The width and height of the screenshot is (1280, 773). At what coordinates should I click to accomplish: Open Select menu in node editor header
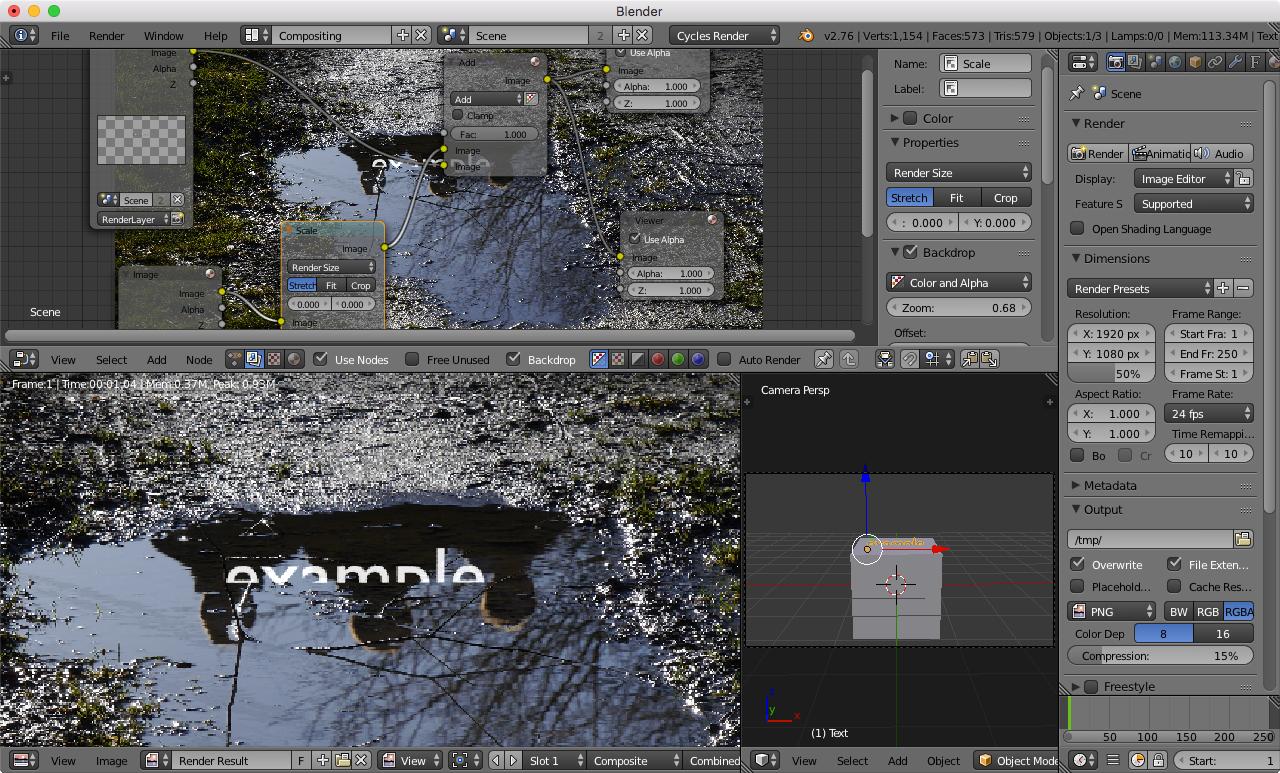pyautogui.click(x=111, y=359)
